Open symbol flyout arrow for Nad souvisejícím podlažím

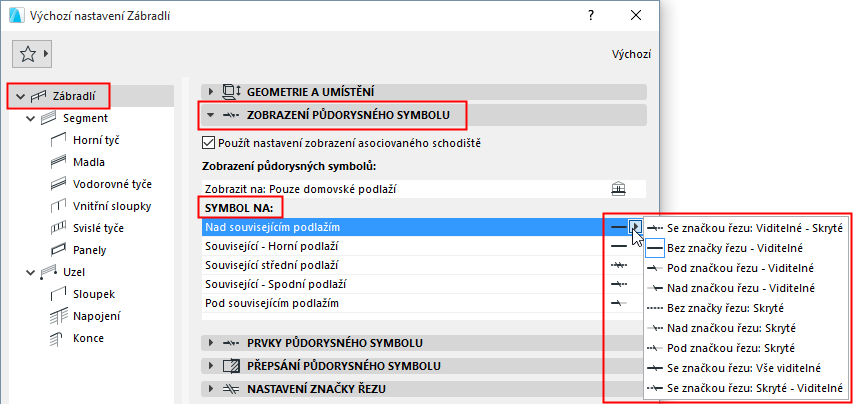tap(635, 227)
